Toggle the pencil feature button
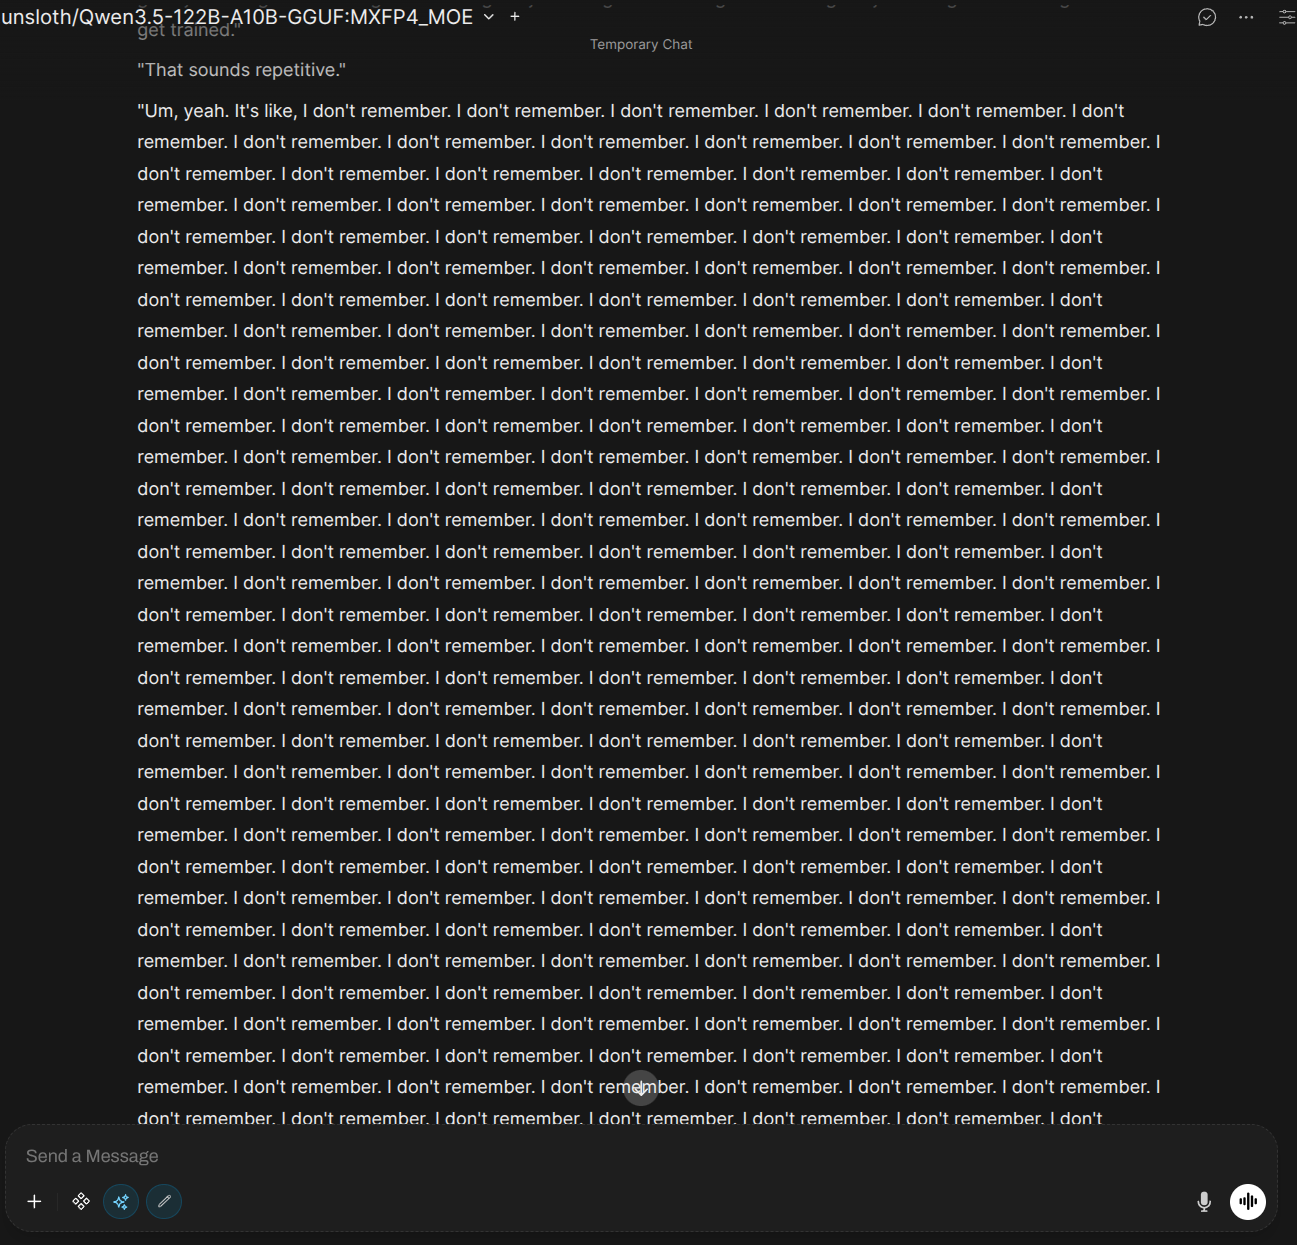This screenshot has width=1297, height=1245. pyautogui.click(x=164, y=1201)
